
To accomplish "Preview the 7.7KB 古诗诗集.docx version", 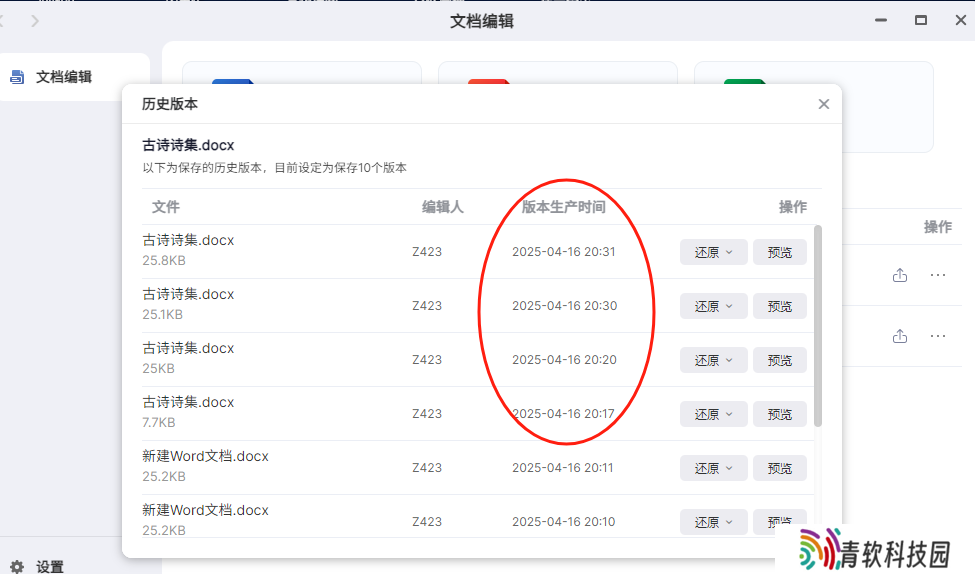I will 780,414.
